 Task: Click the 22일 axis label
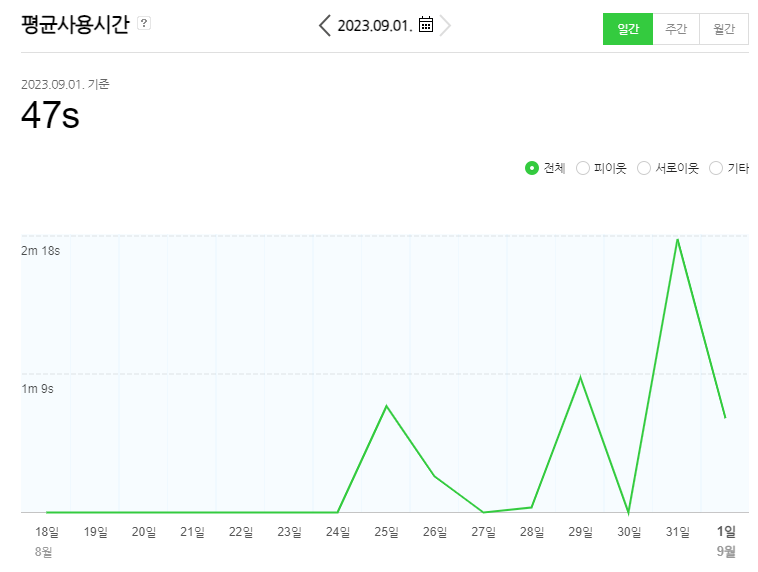point(241,532)
